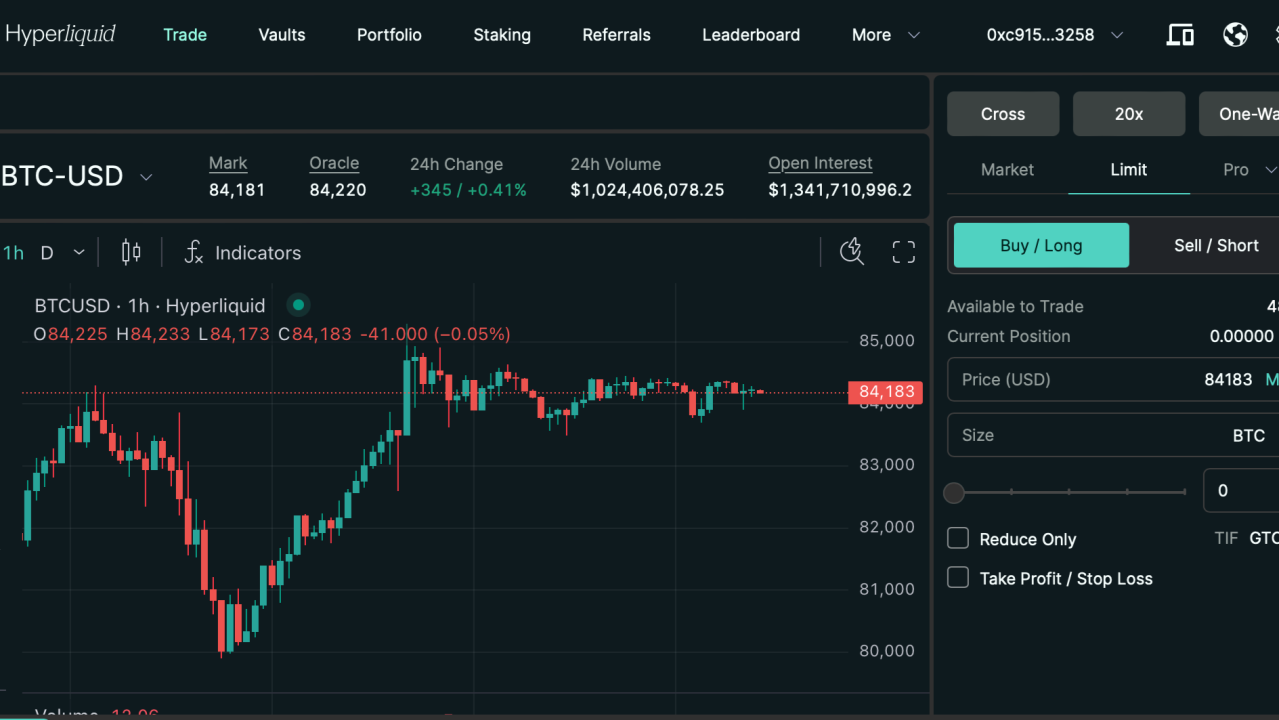Enter fullscreen chart mode
The width and height of the screenshot is (1279, 720).
point(903,252)
